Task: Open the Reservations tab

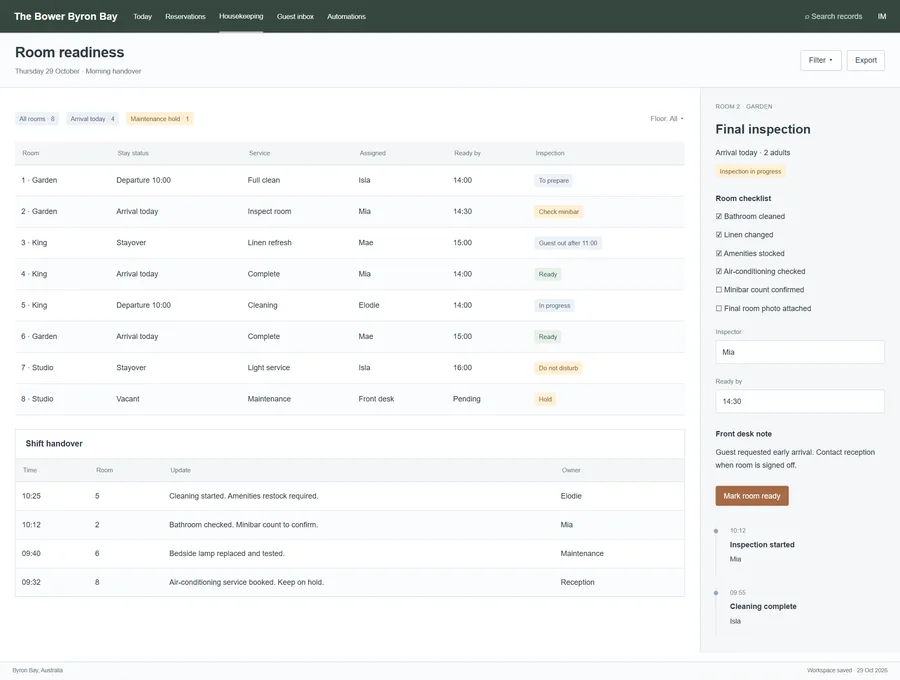Action: point(185,17)
